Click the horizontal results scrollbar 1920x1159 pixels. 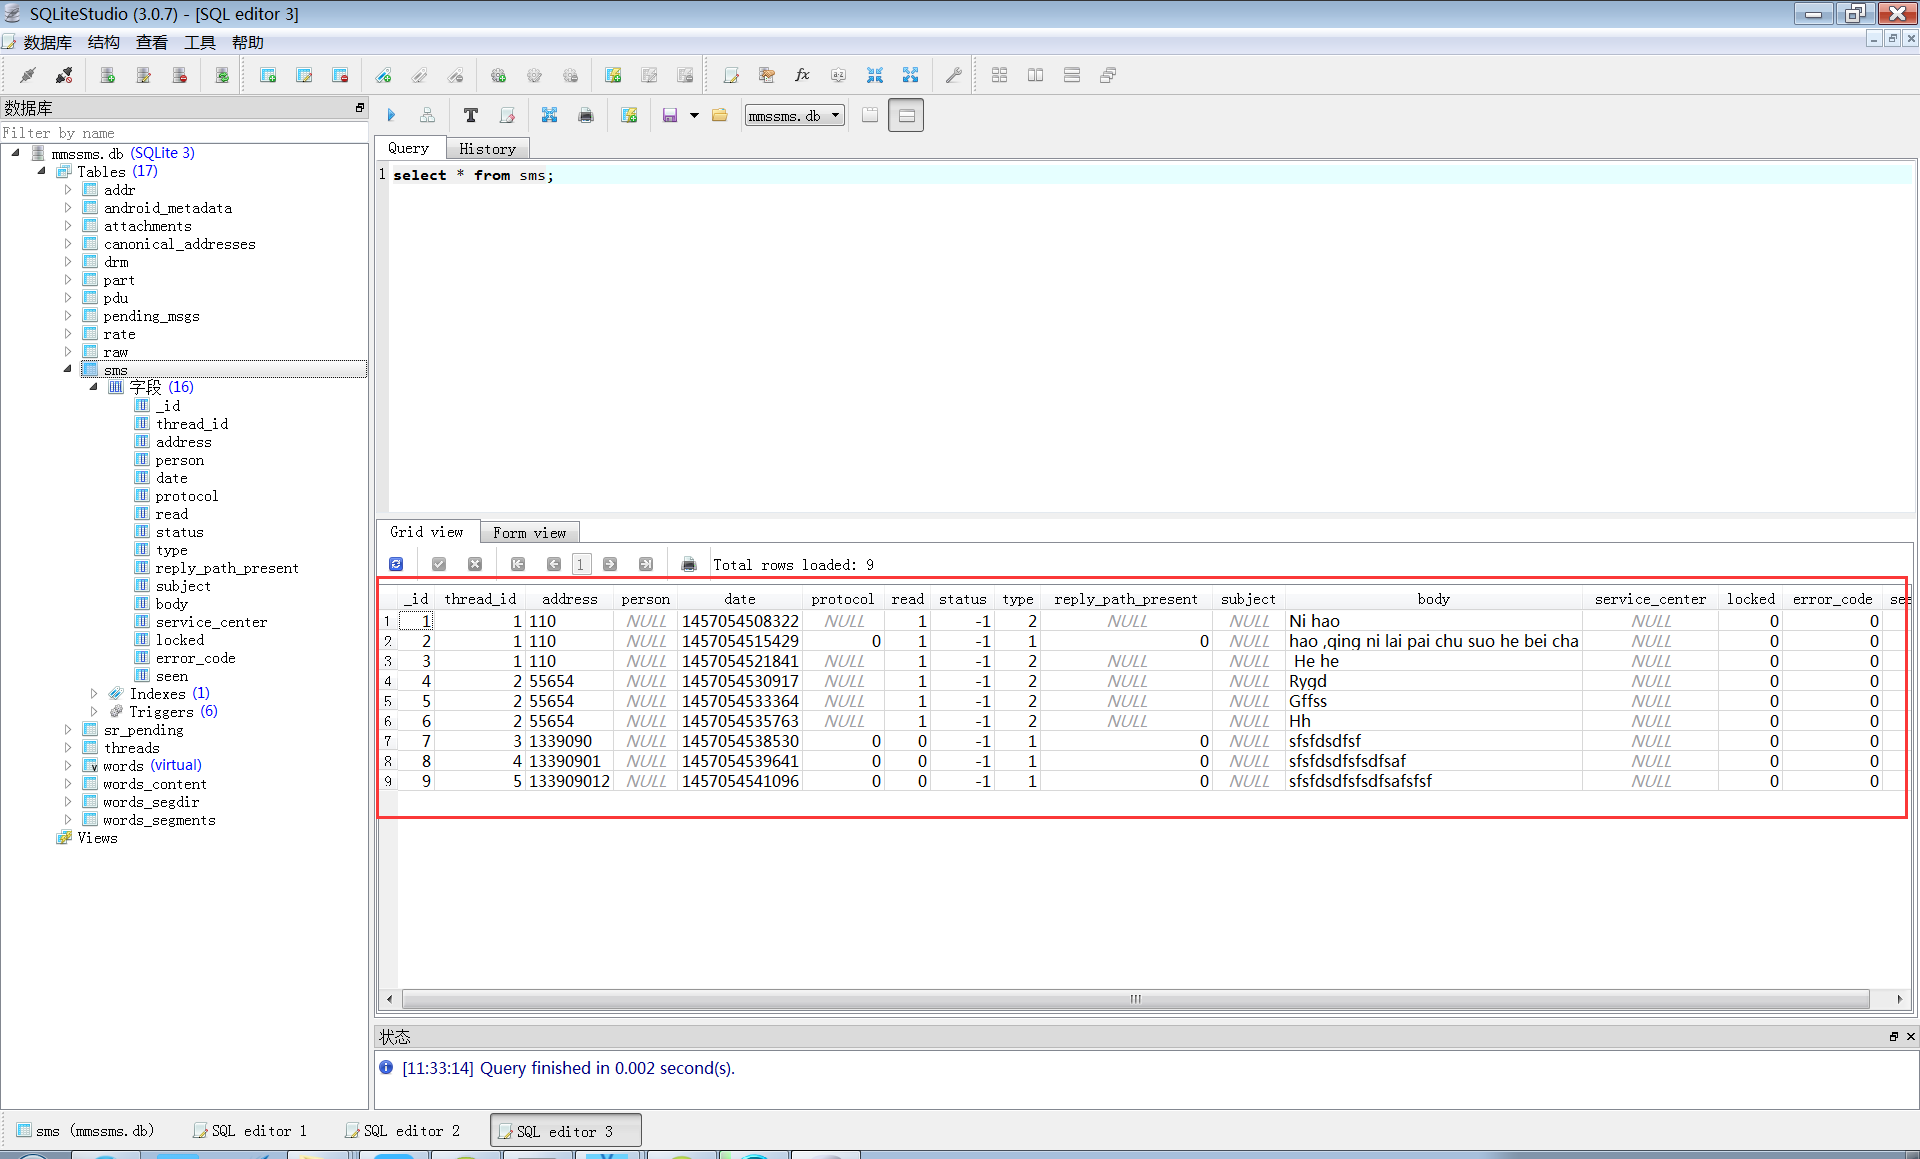(x=1135, y=999)
